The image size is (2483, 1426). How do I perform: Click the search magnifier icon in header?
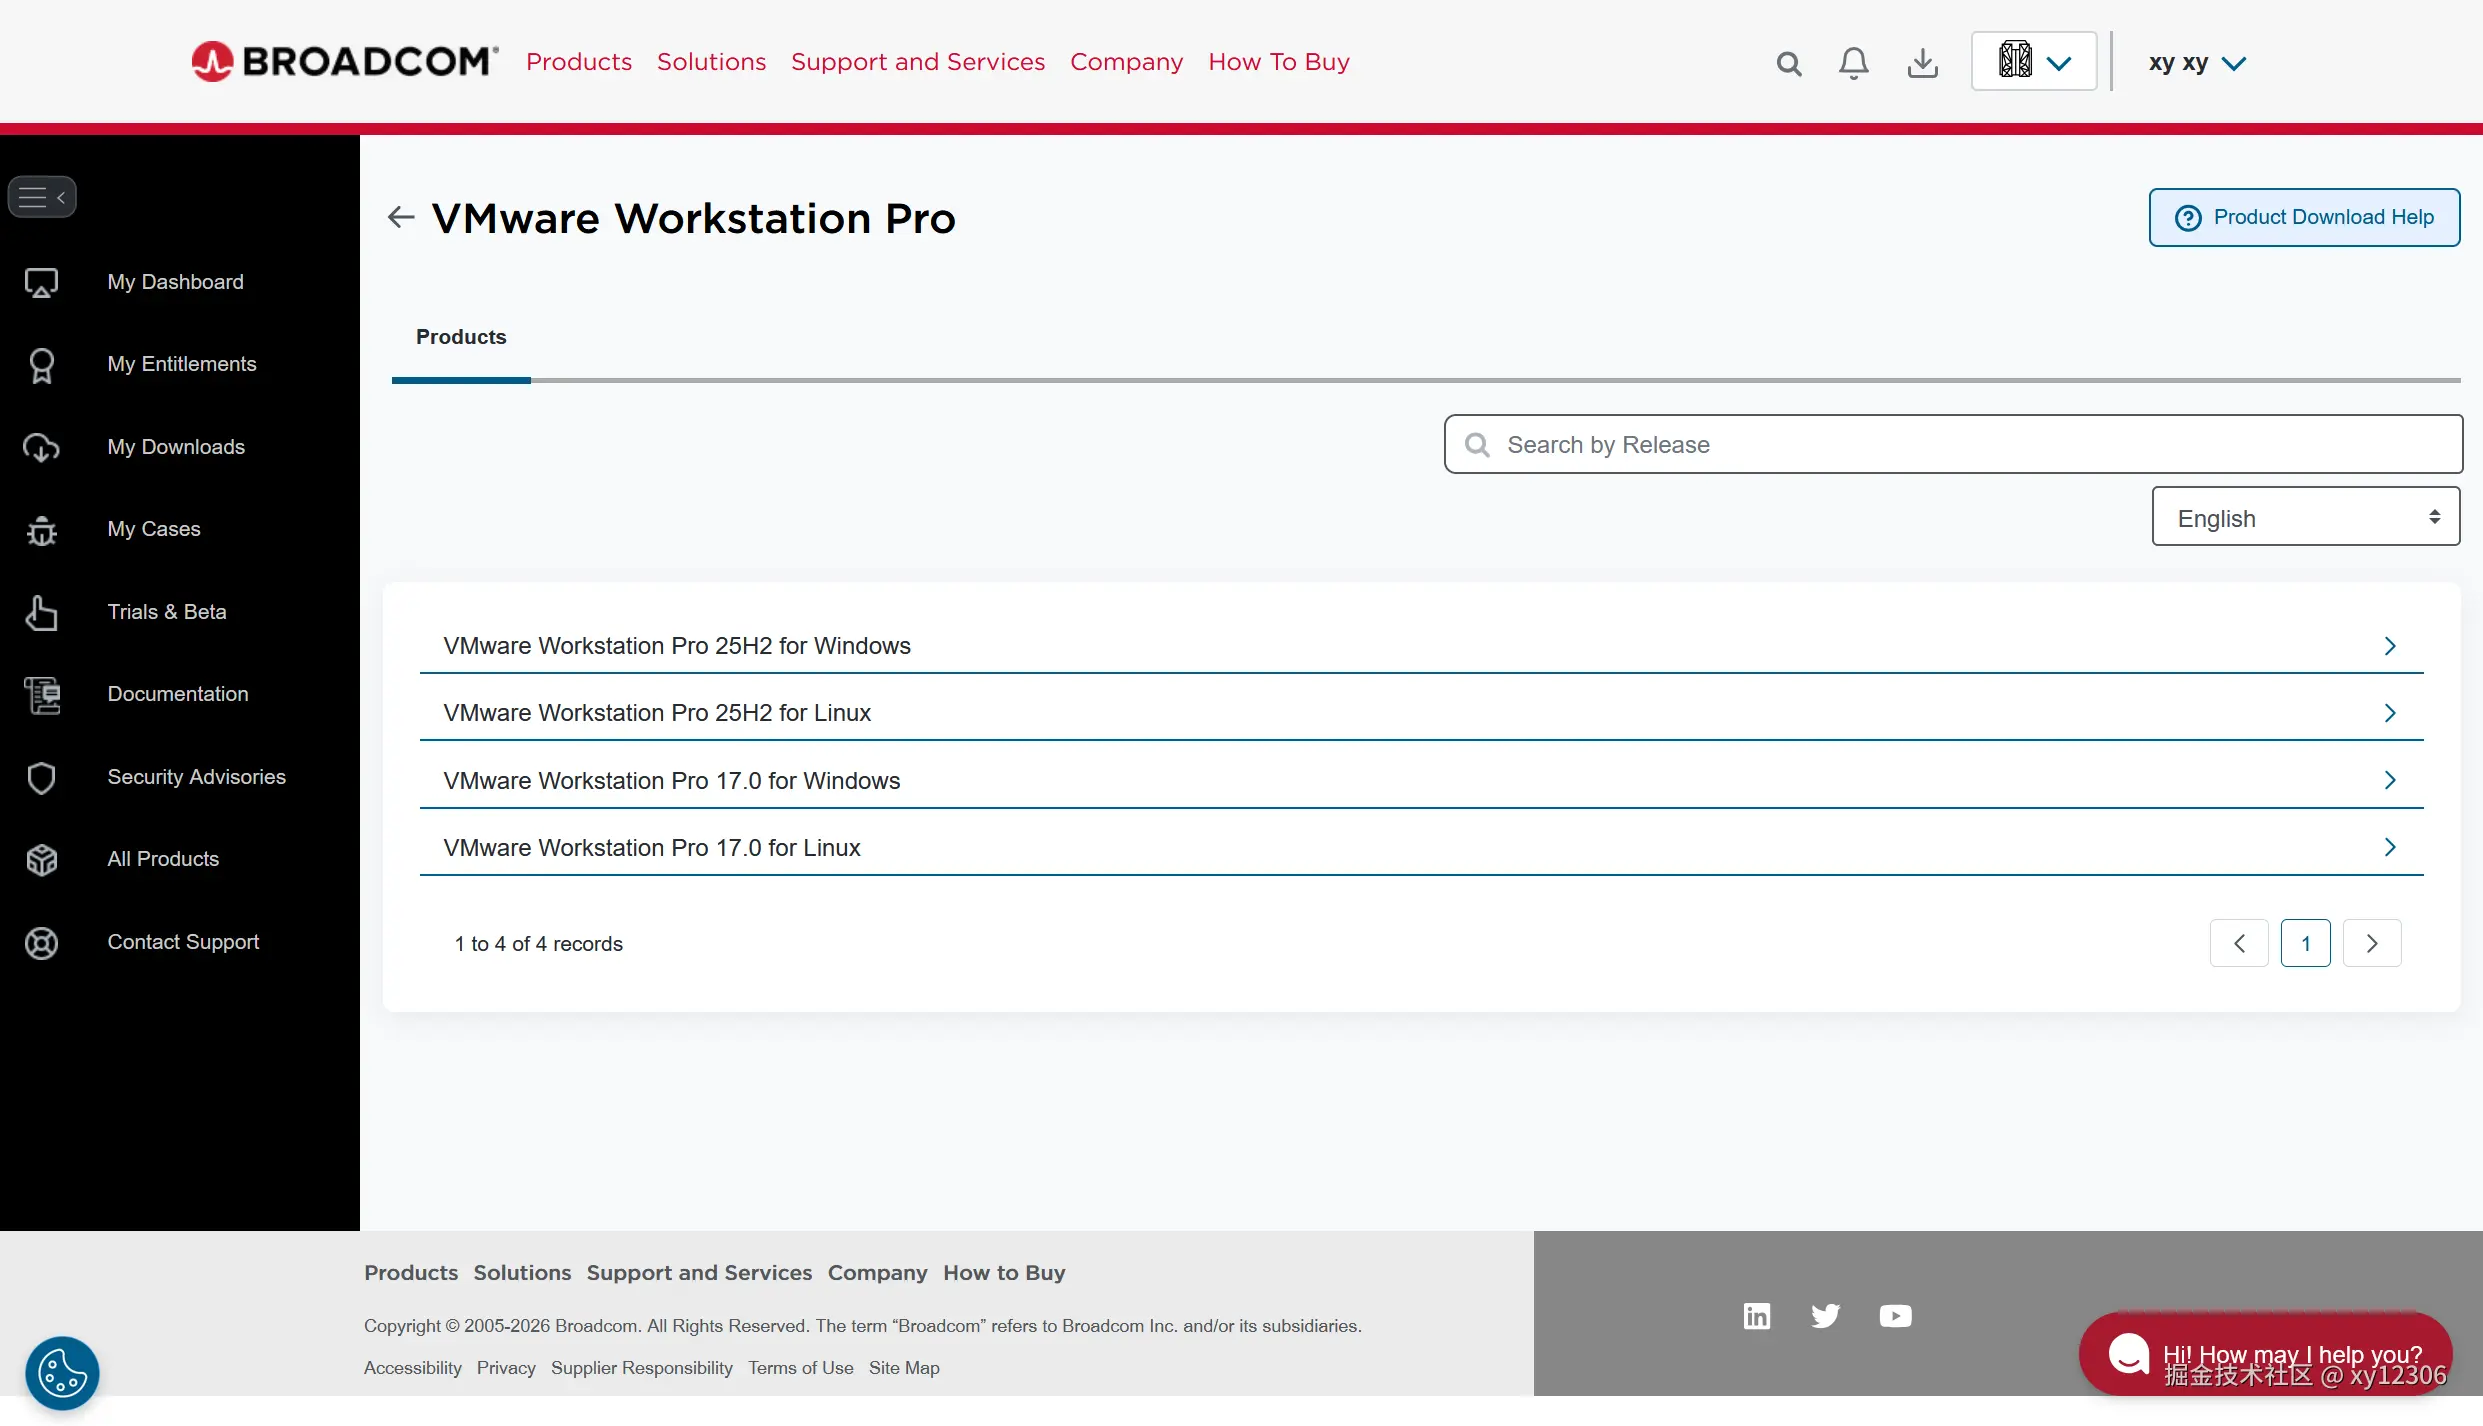1789,64
